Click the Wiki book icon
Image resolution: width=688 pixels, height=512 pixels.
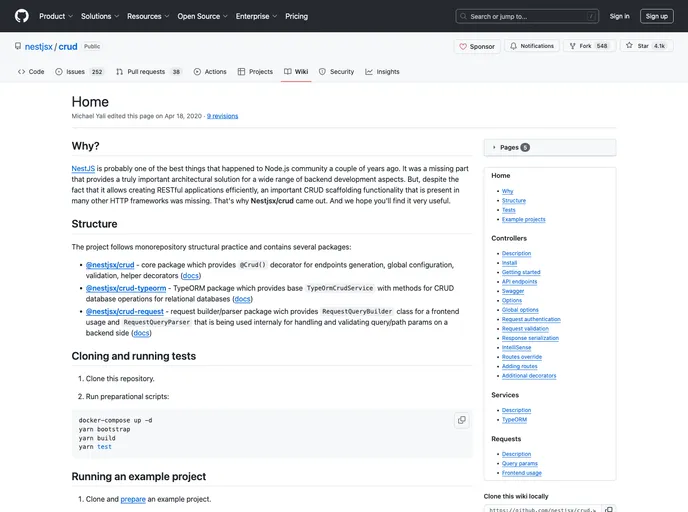[287, 72]
